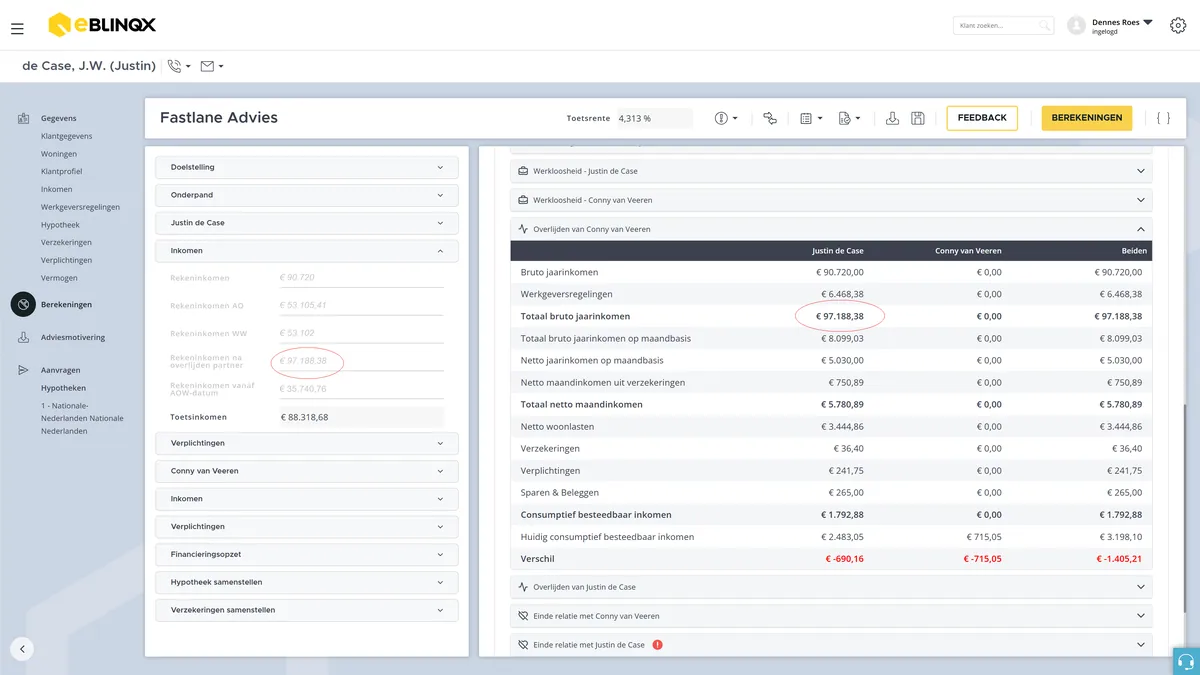Open Adviesmotivering in the sidebar
The height and width of the screenshot is (675, 1200).
click(x=73, y=338)
